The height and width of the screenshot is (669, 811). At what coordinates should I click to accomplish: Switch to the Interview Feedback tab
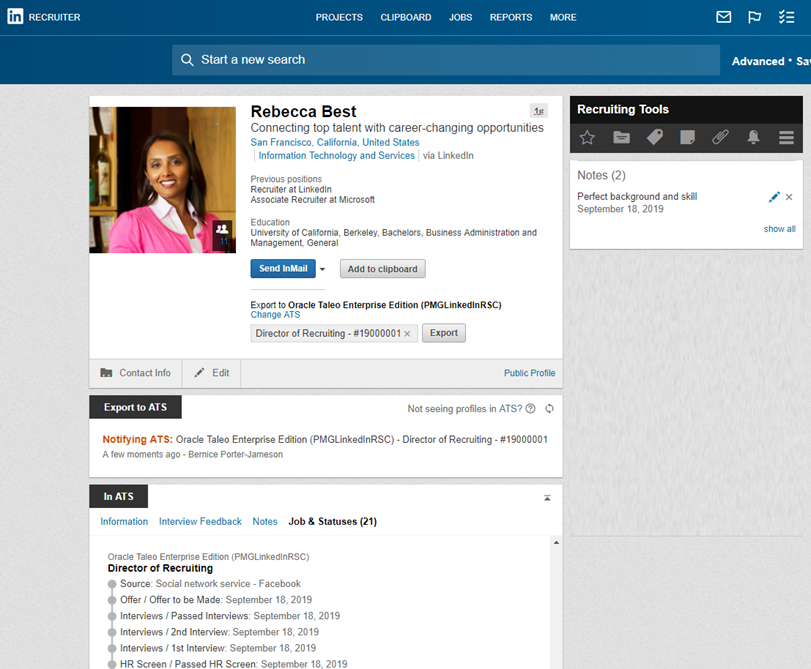tap(200, 522)
